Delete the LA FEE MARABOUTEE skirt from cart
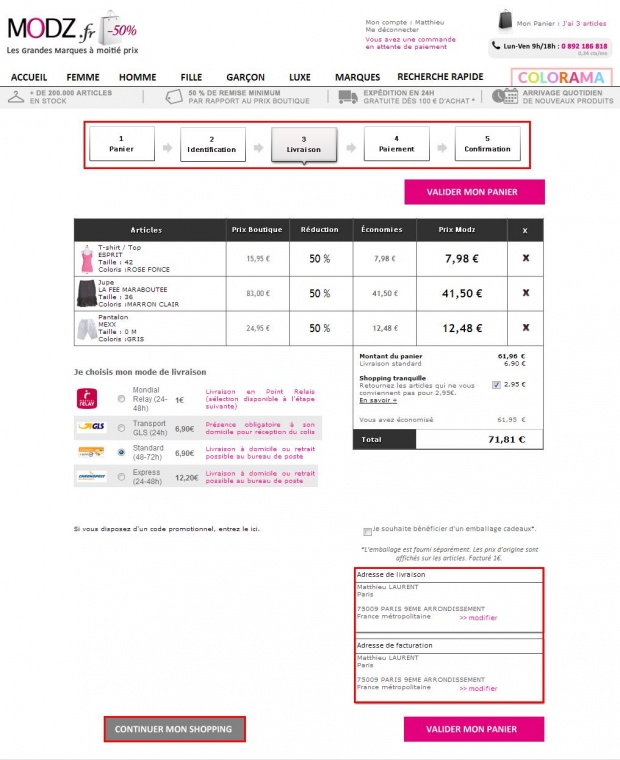 pos(526,293)
